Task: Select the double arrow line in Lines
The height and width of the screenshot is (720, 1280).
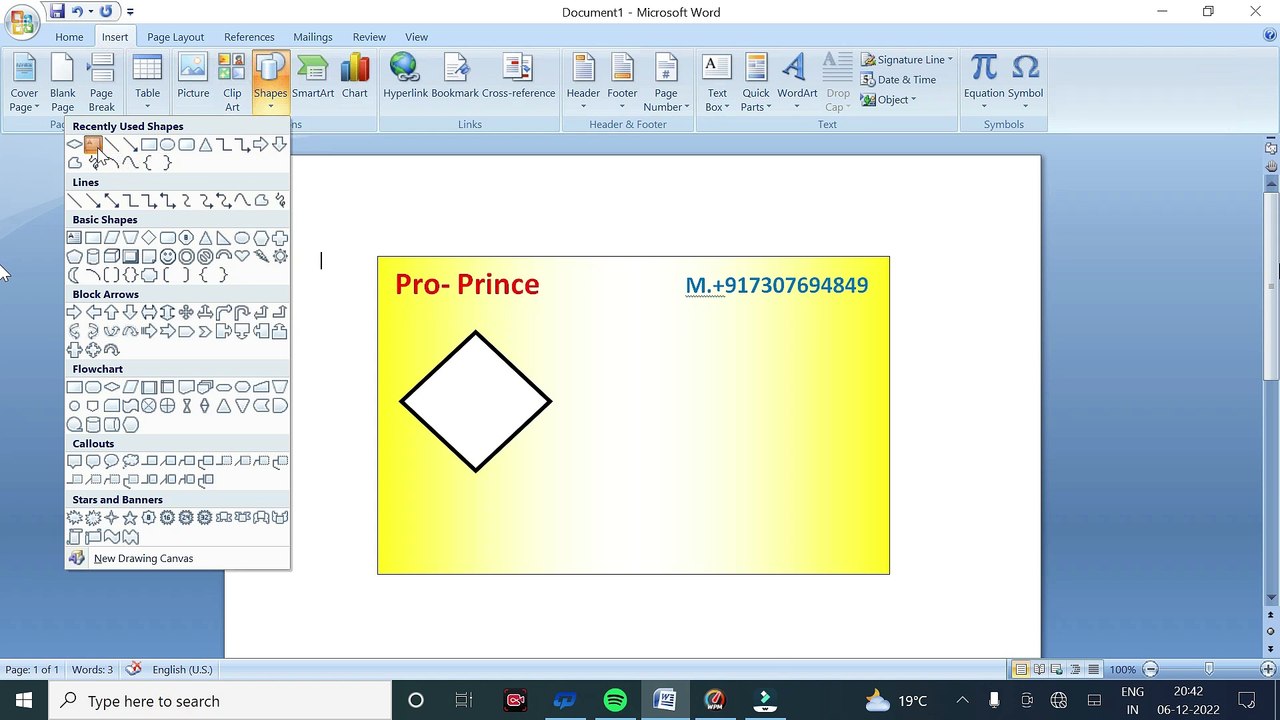Action: point(111,201)
